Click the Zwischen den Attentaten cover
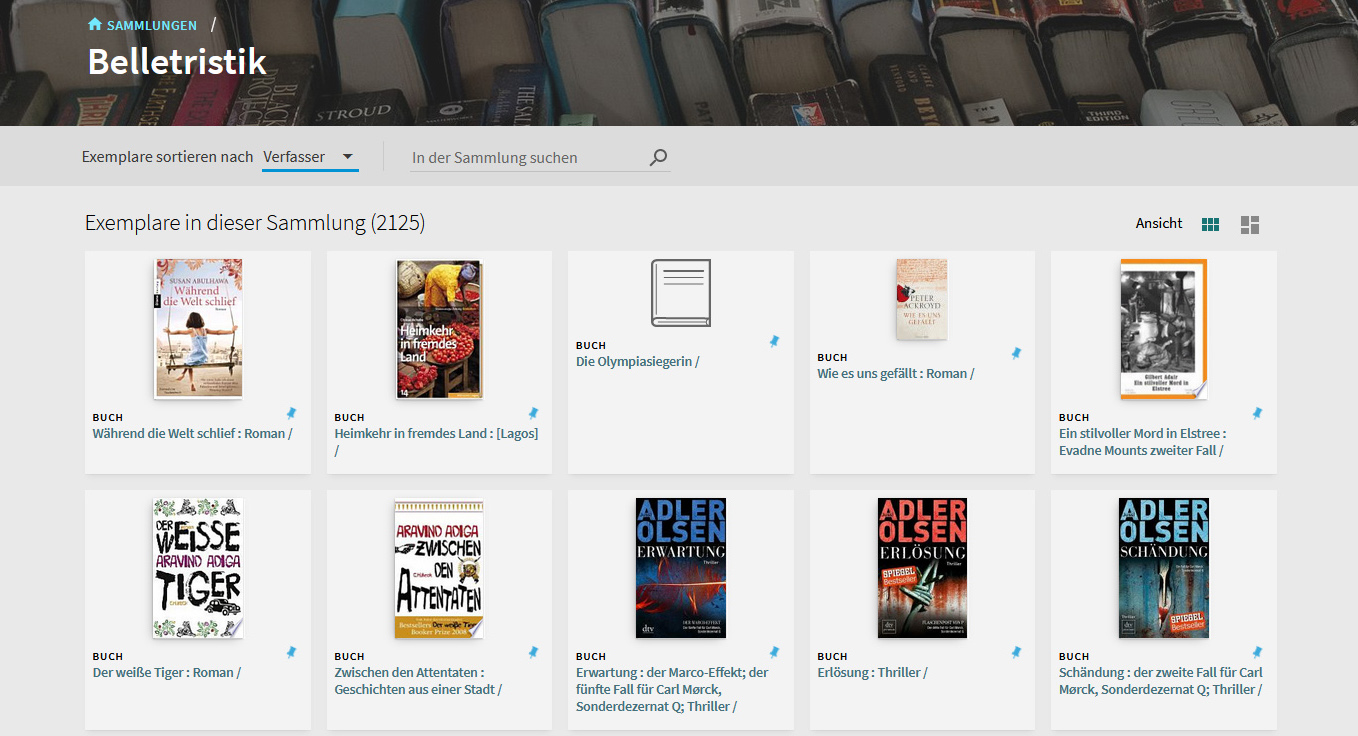The image size is (1358, 736). coord(439,568)
